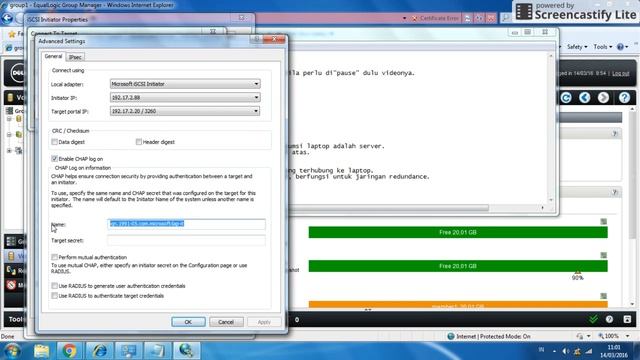
Task: Click the refresh icon in Group Manager toolbar
Action: coord(566,98)
